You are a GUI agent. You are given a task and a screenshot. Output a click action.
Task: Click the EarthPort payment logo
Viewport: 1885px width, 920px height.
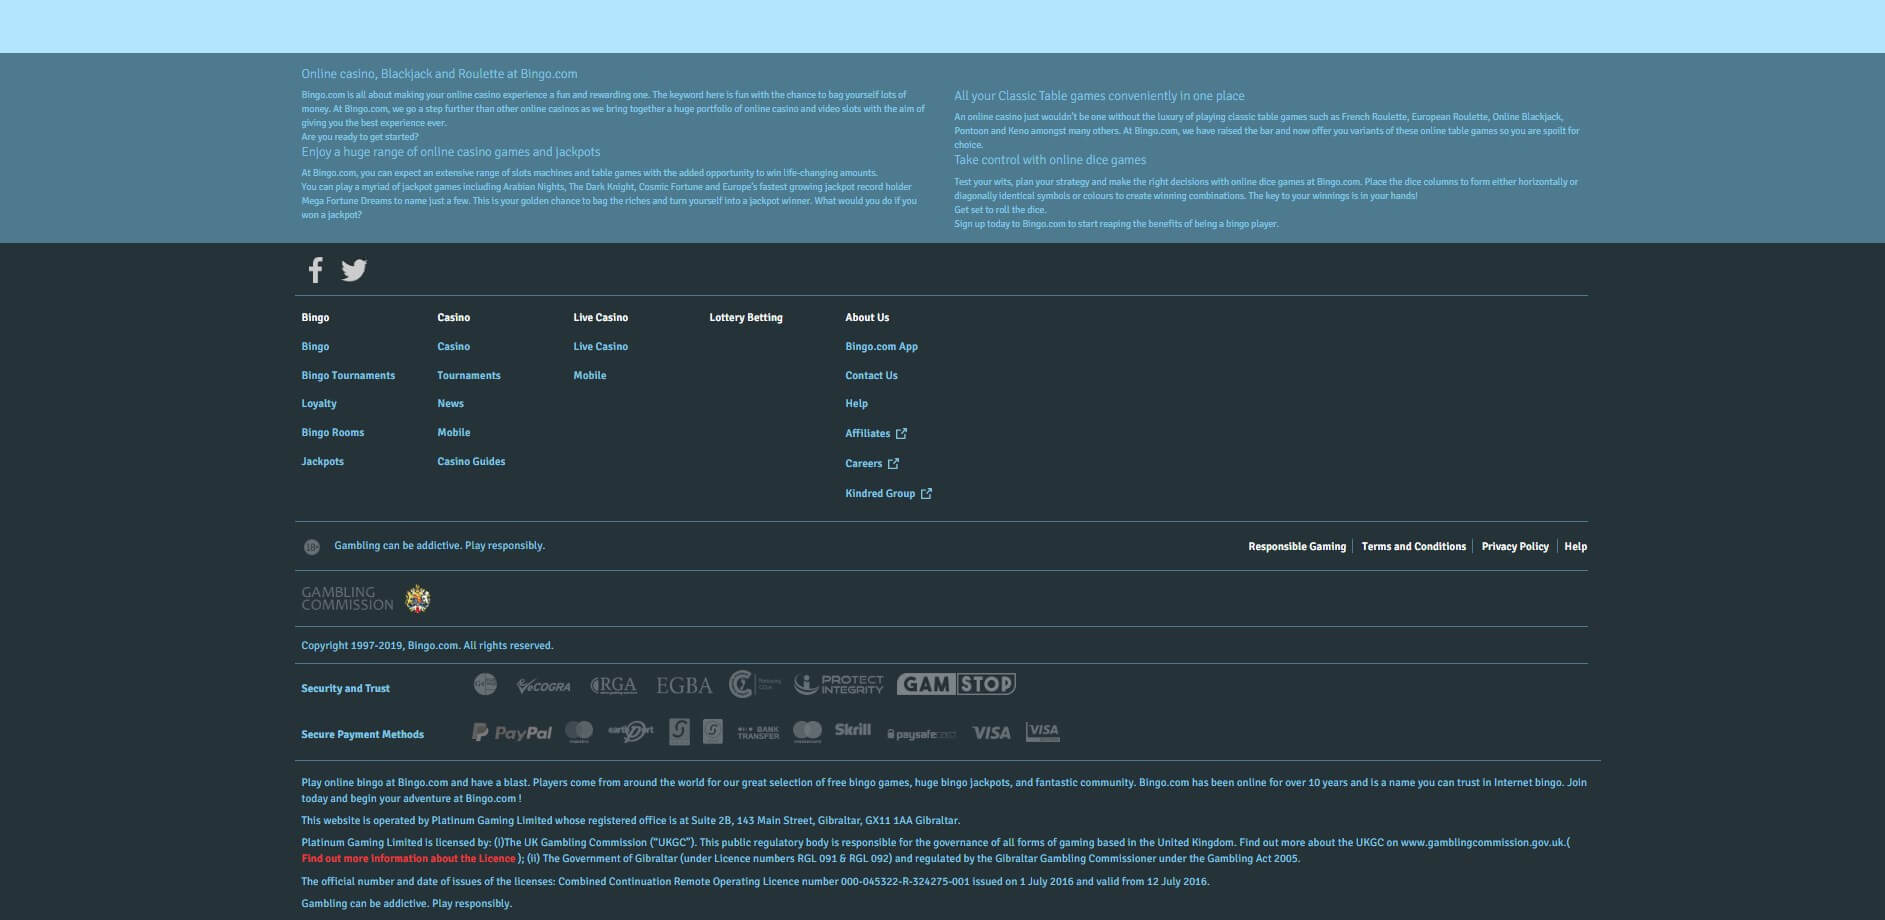[631, 732]
